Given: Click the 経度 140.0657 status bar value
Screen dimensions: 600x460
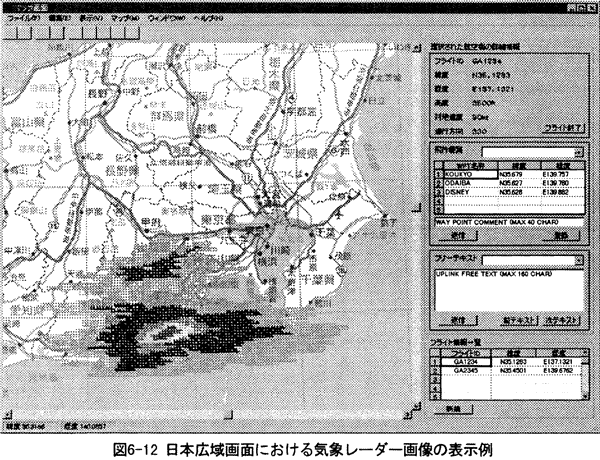Looking at the screenshot, I should (84, 426).
